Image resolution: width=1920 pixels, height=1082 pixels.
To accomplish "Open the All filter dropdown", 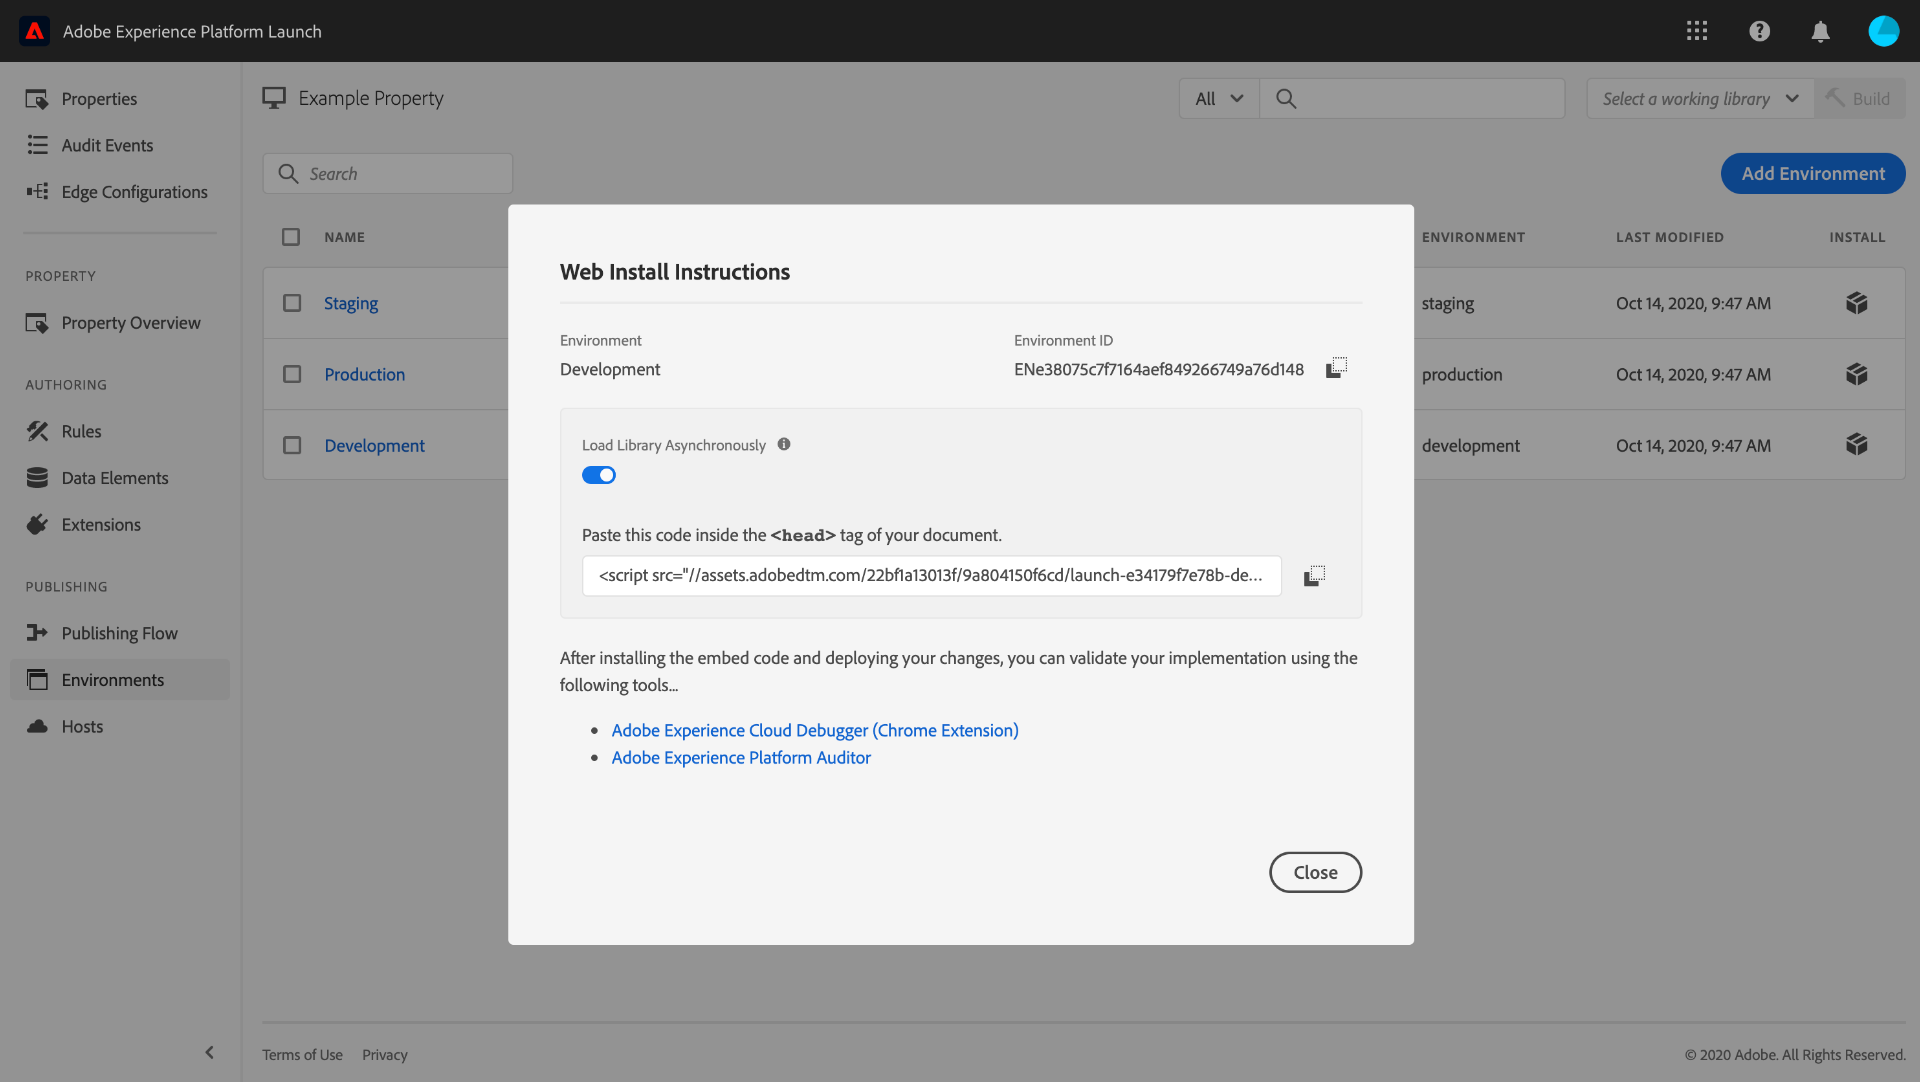I will point(1218,98).
